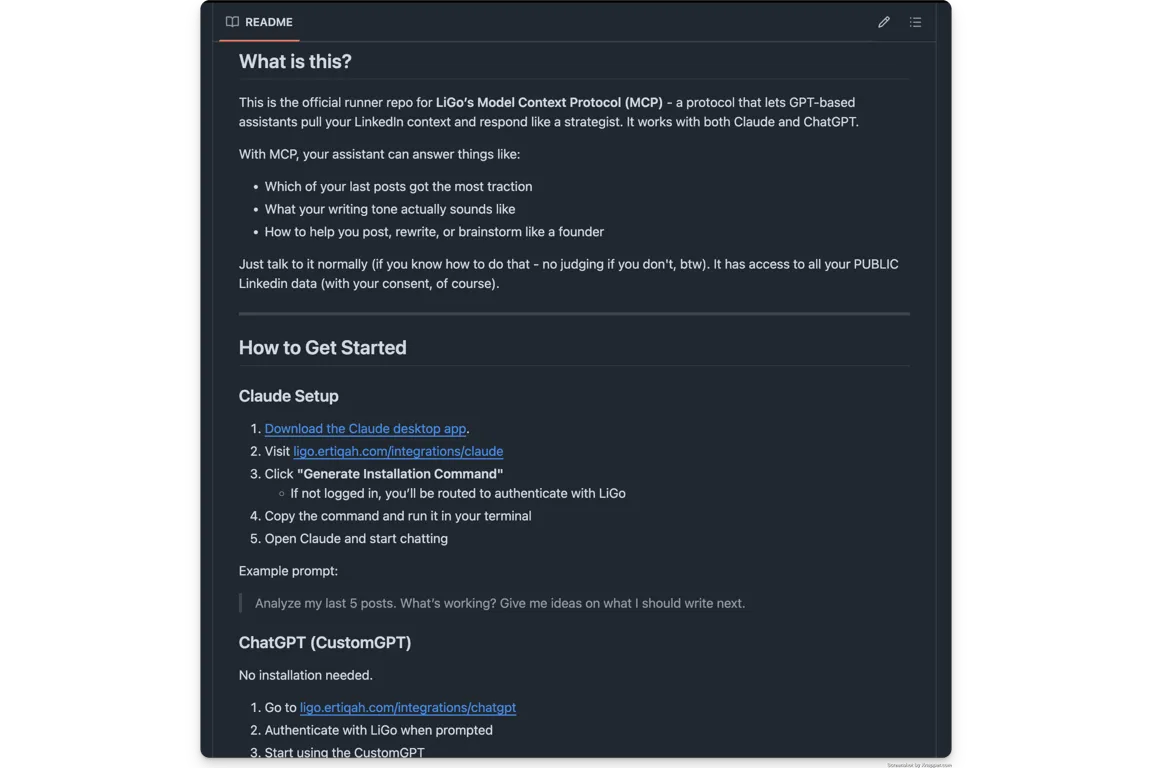Click bullet about posts getting most traction
This screenshot has width=1152, height=768.
(398, 186)
